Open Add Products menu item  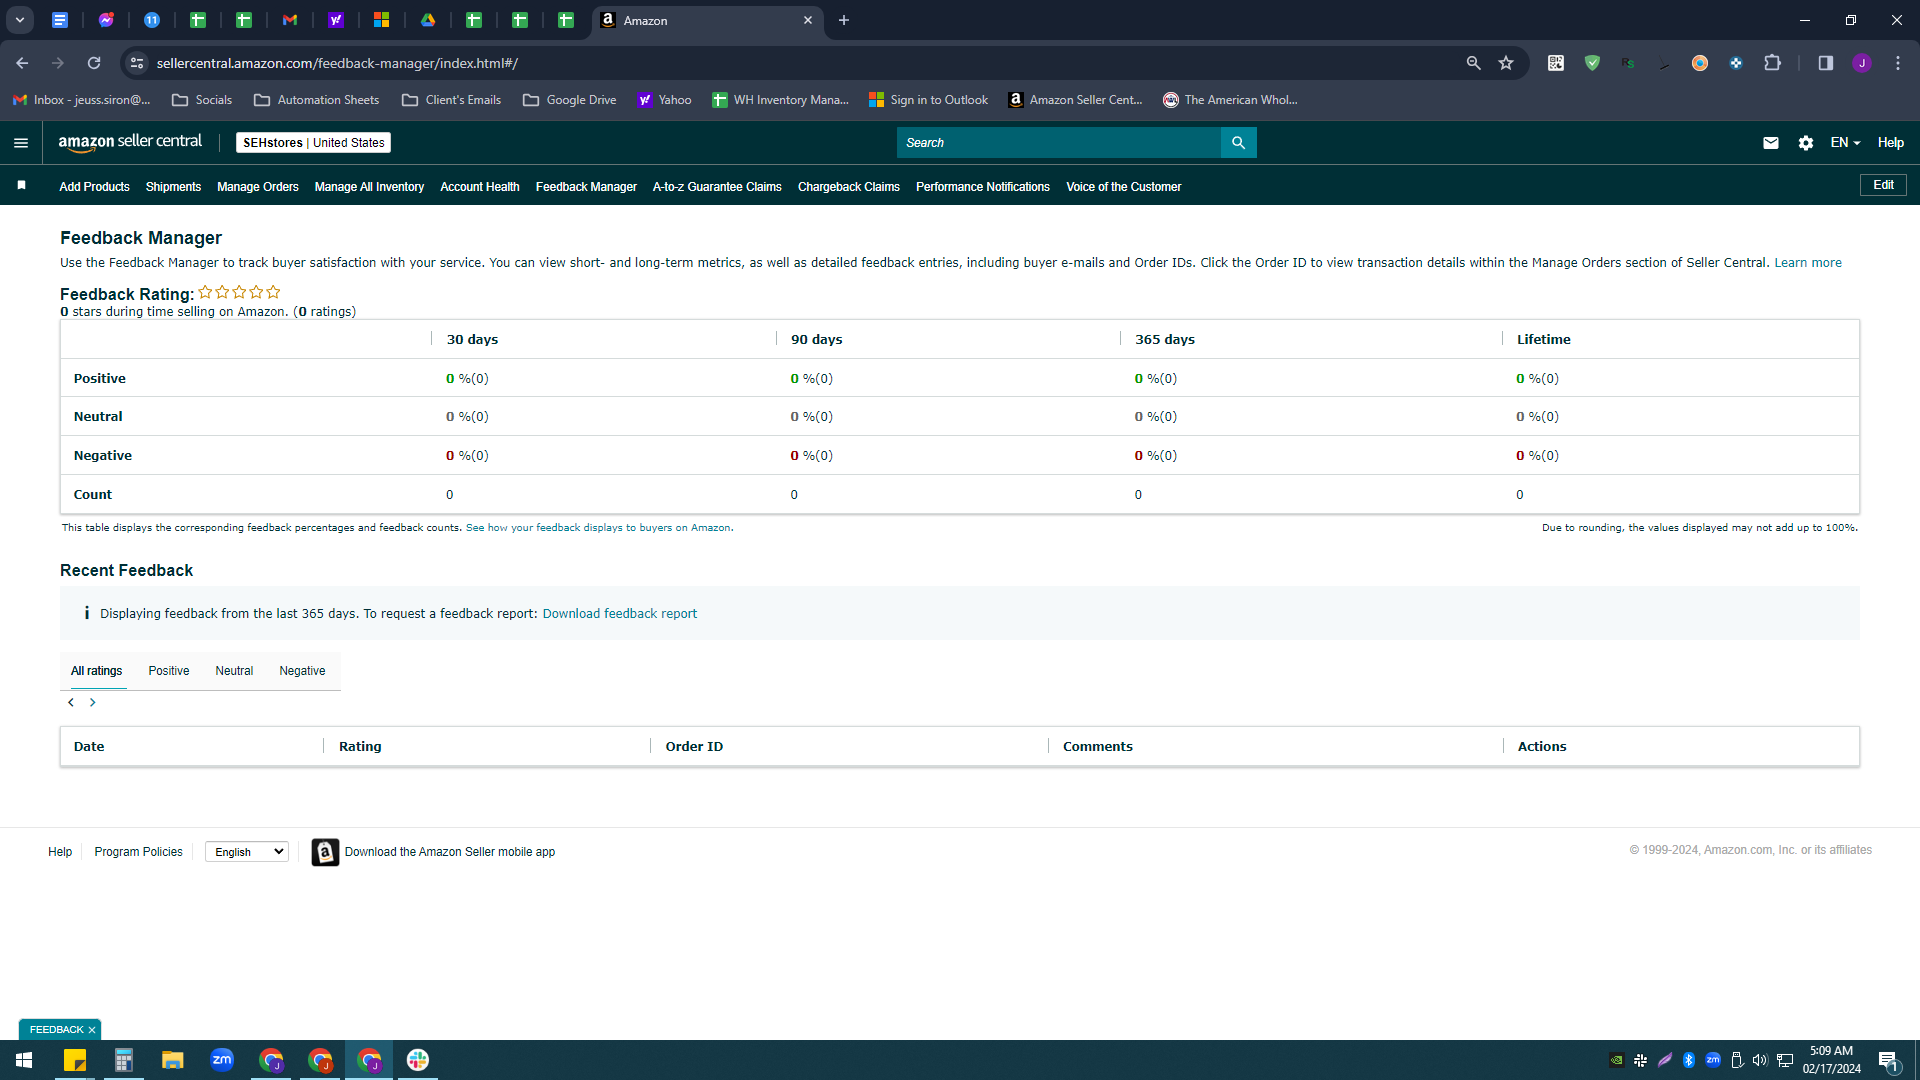click(94, 187)
